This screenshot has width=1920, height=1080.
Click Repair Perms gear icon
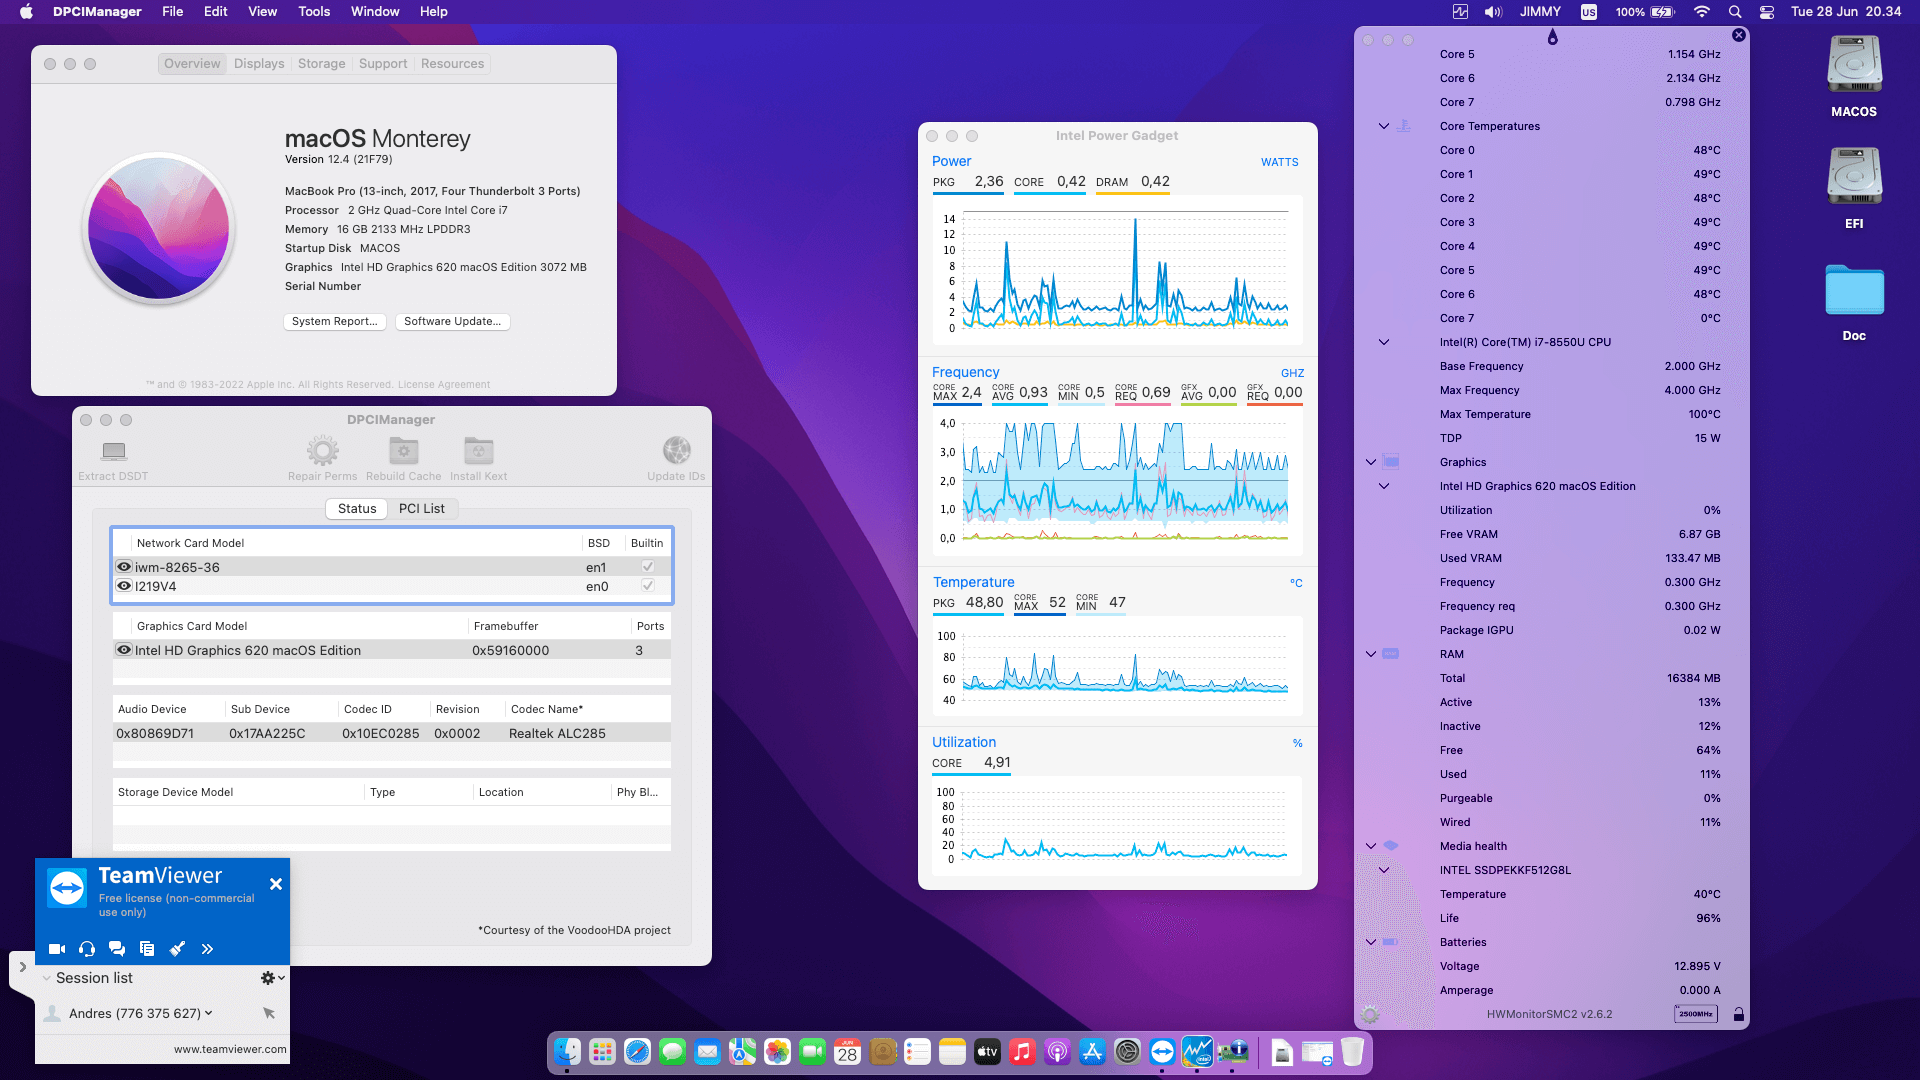pyautogui.click(x=322, y=451)
